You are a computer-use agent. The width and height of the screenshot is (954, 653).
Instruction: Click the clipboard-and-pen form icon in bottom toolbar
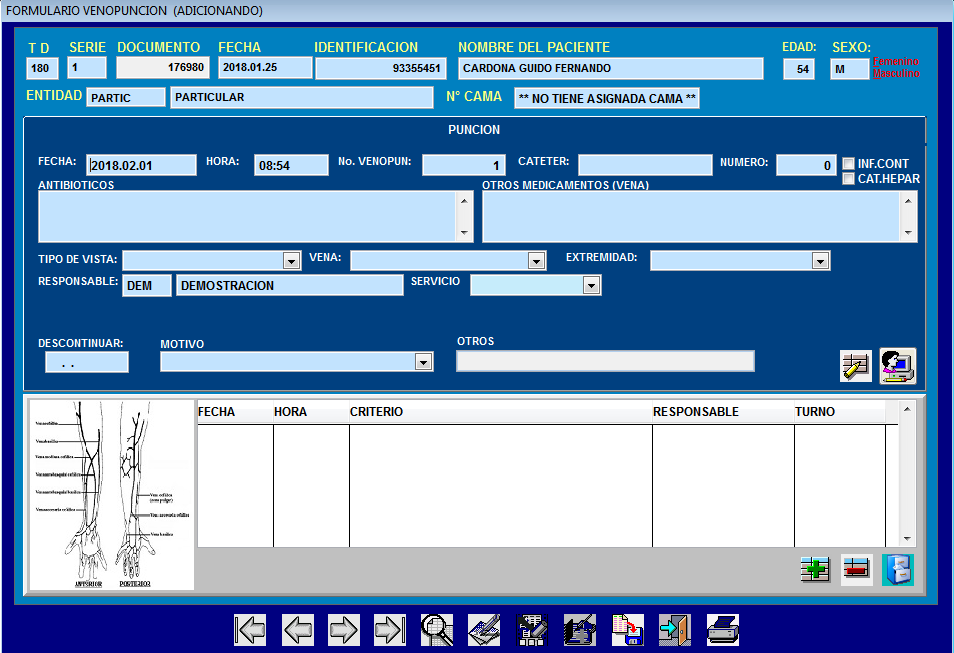tap(532, 630)
